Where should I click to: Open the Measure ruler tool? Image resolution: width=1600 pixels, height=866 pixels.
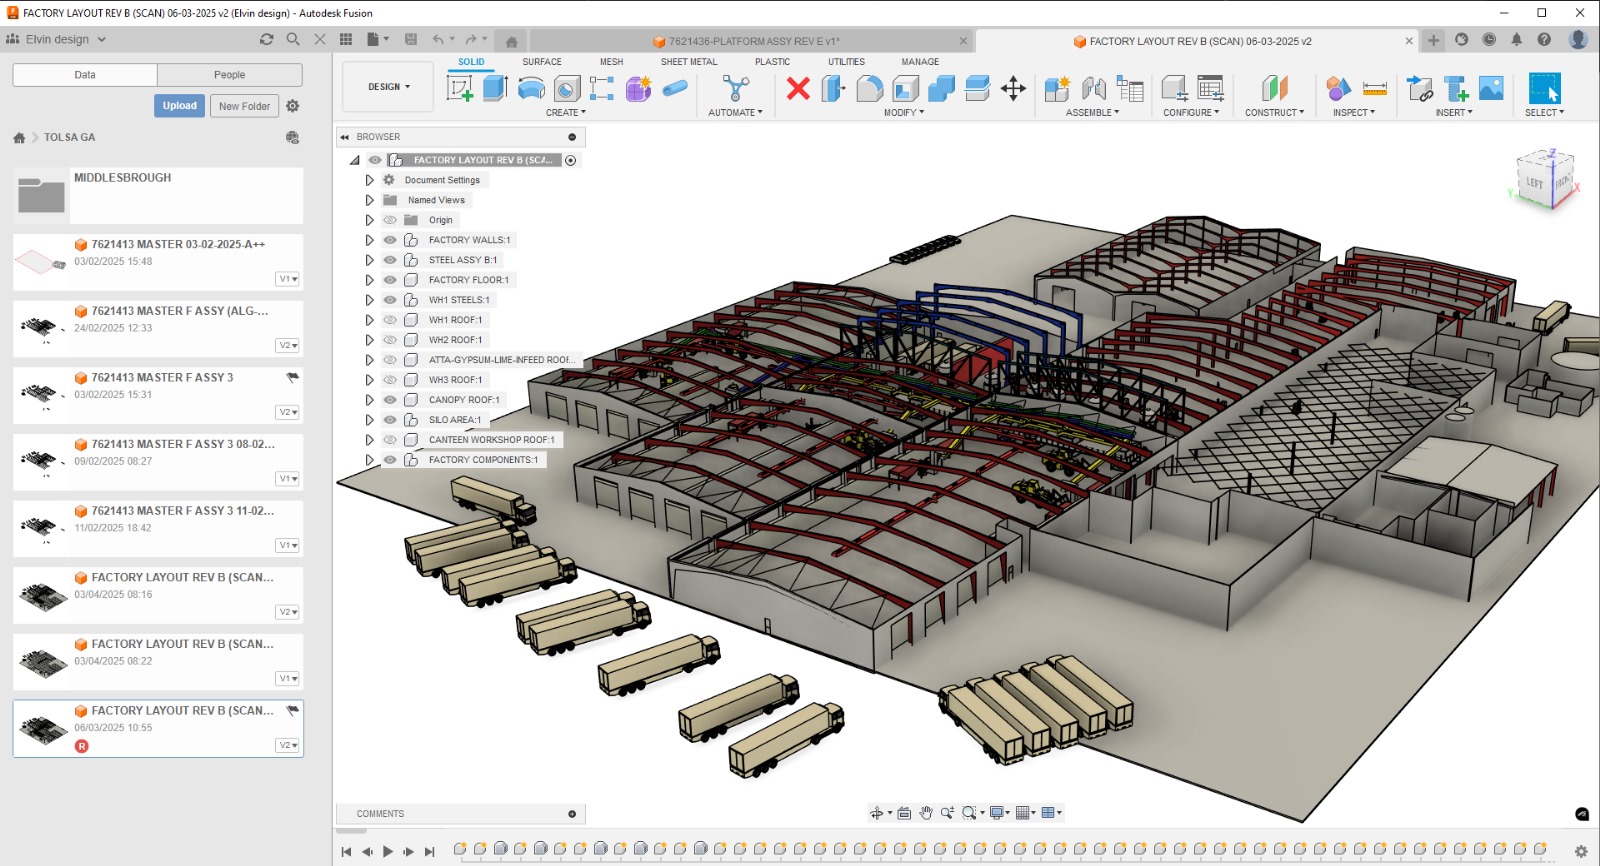1375,88
